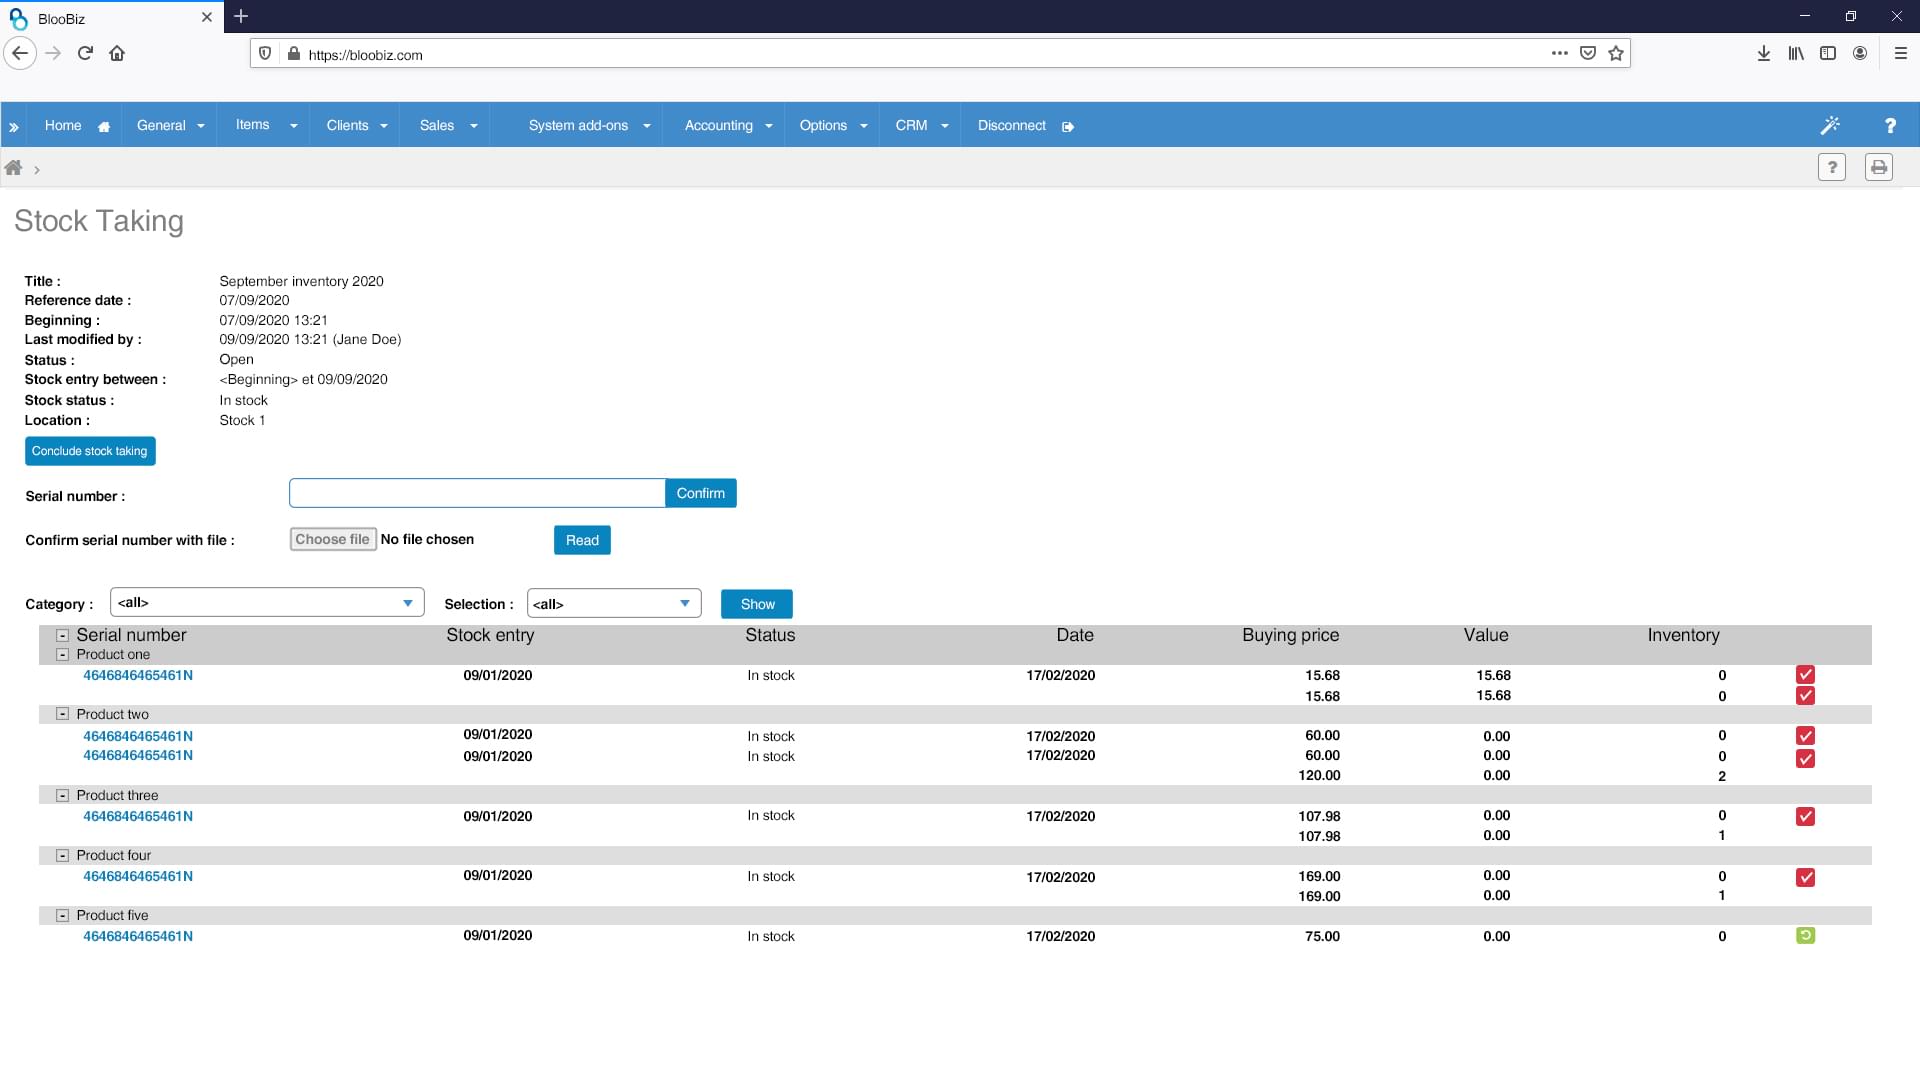Toggle browser sidebar icon
The height and width of the screenshot is (1080, 1920).
(1828, 54)
